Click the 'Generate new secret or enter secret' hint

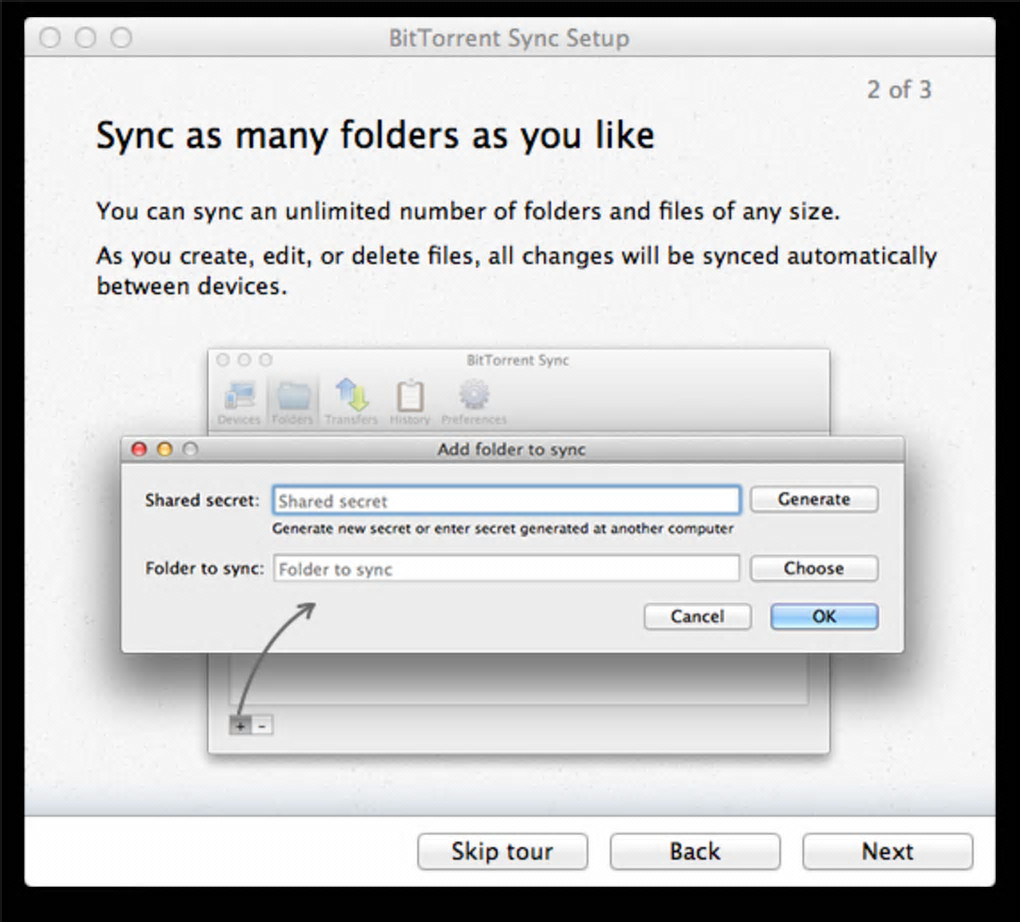click(x=503, y=528)
